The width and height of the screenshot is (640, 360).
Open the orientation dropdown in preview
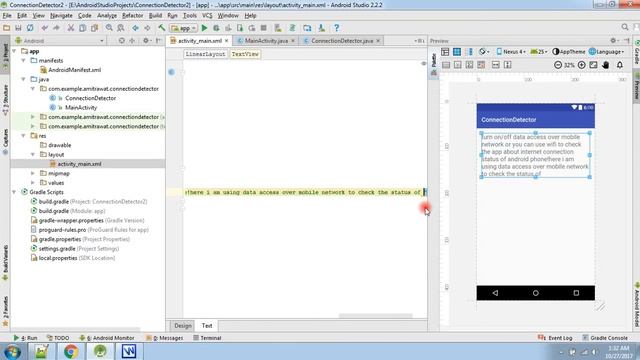[484, 52]
